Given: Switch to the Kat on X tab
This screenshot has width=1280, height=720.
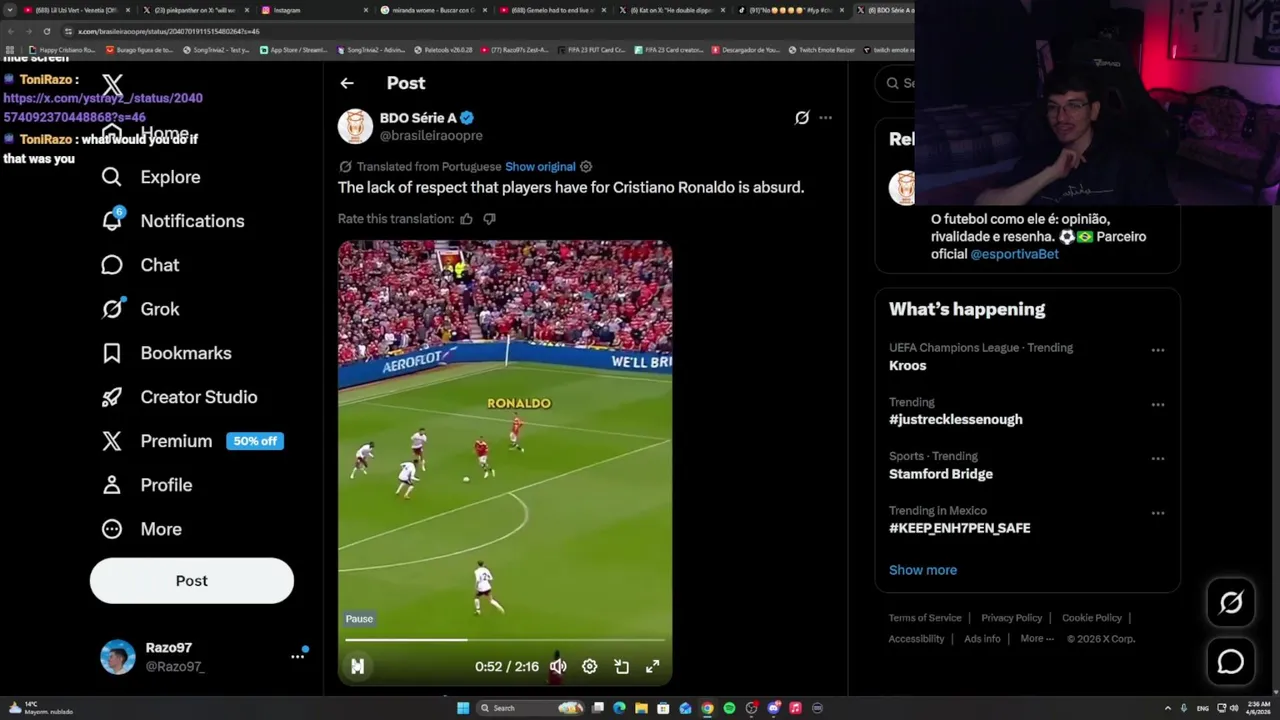Looking at the screenshot, I should (x=670, y=10).
